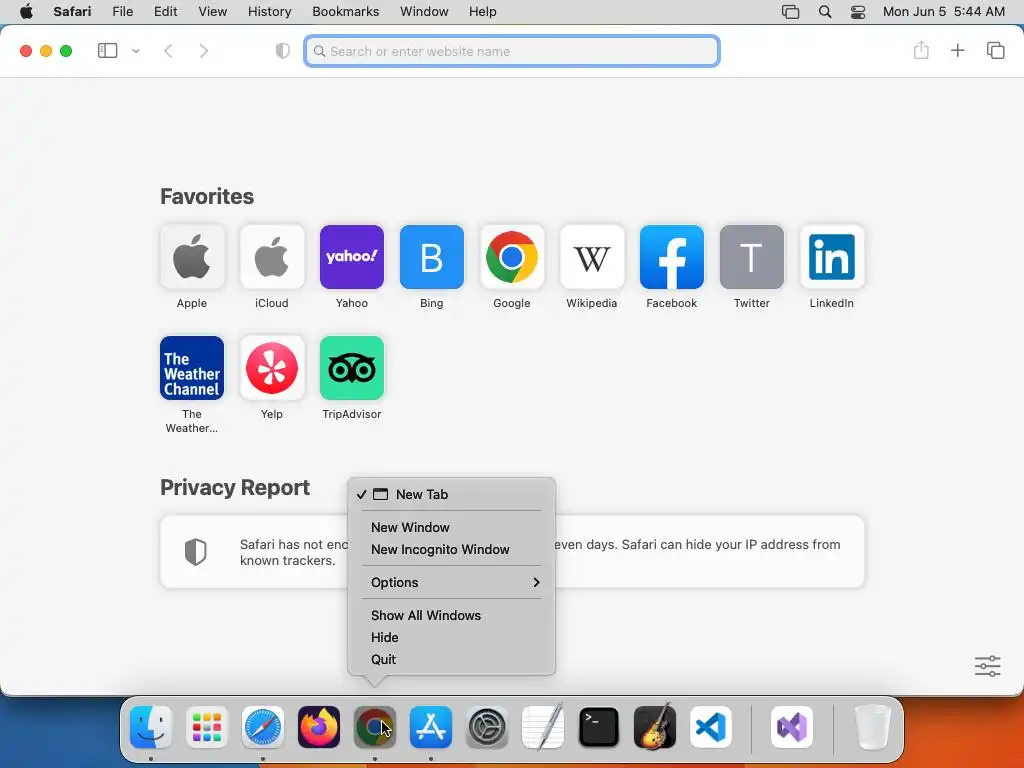Open the Window menu

pyautogui.click(x=424, y=12)
